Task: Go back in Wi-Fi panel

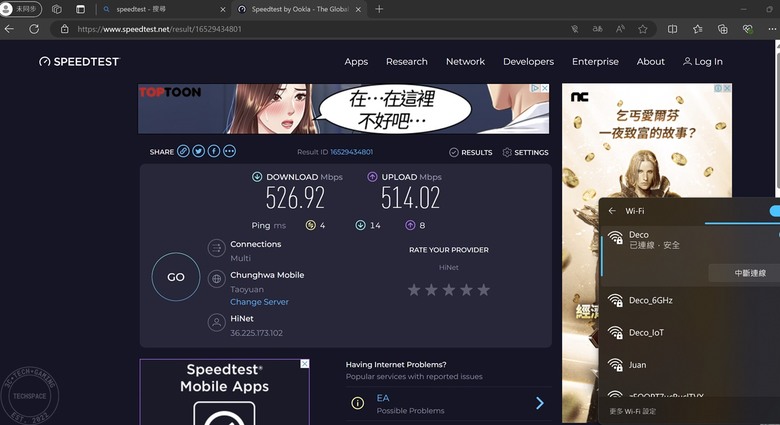Action: (612, 211)
